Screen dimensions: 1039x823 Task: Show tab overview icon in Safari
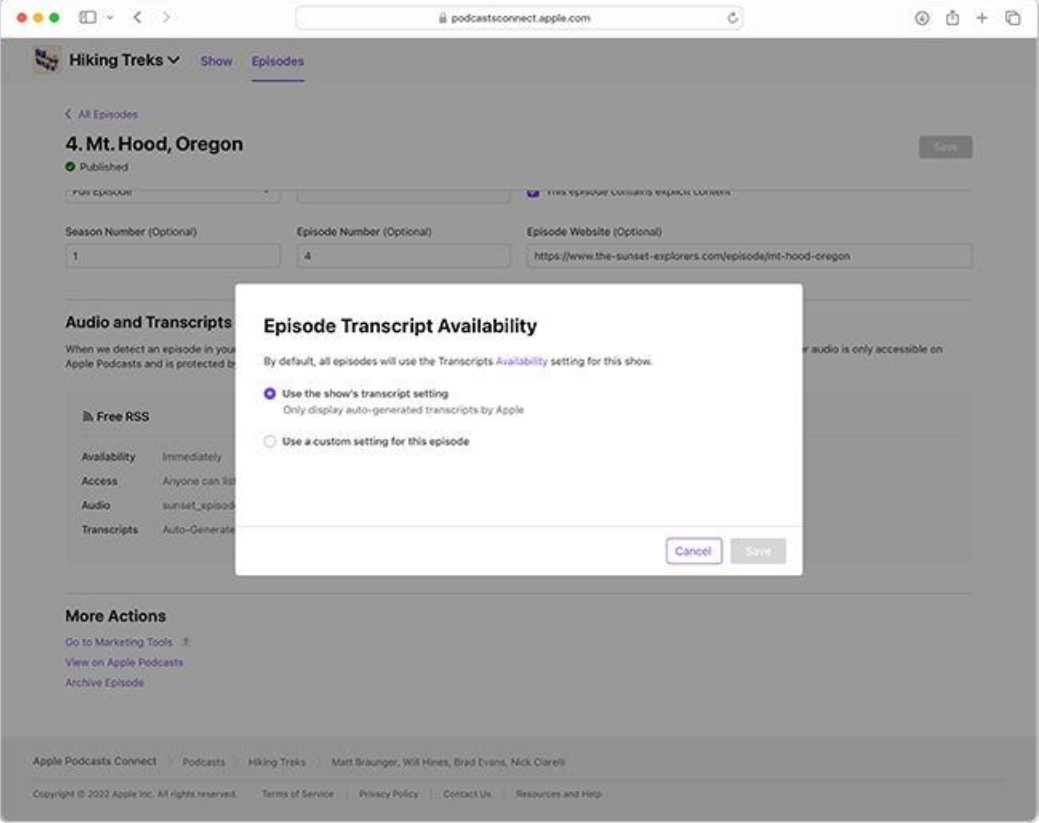[x=1012, y=18]
